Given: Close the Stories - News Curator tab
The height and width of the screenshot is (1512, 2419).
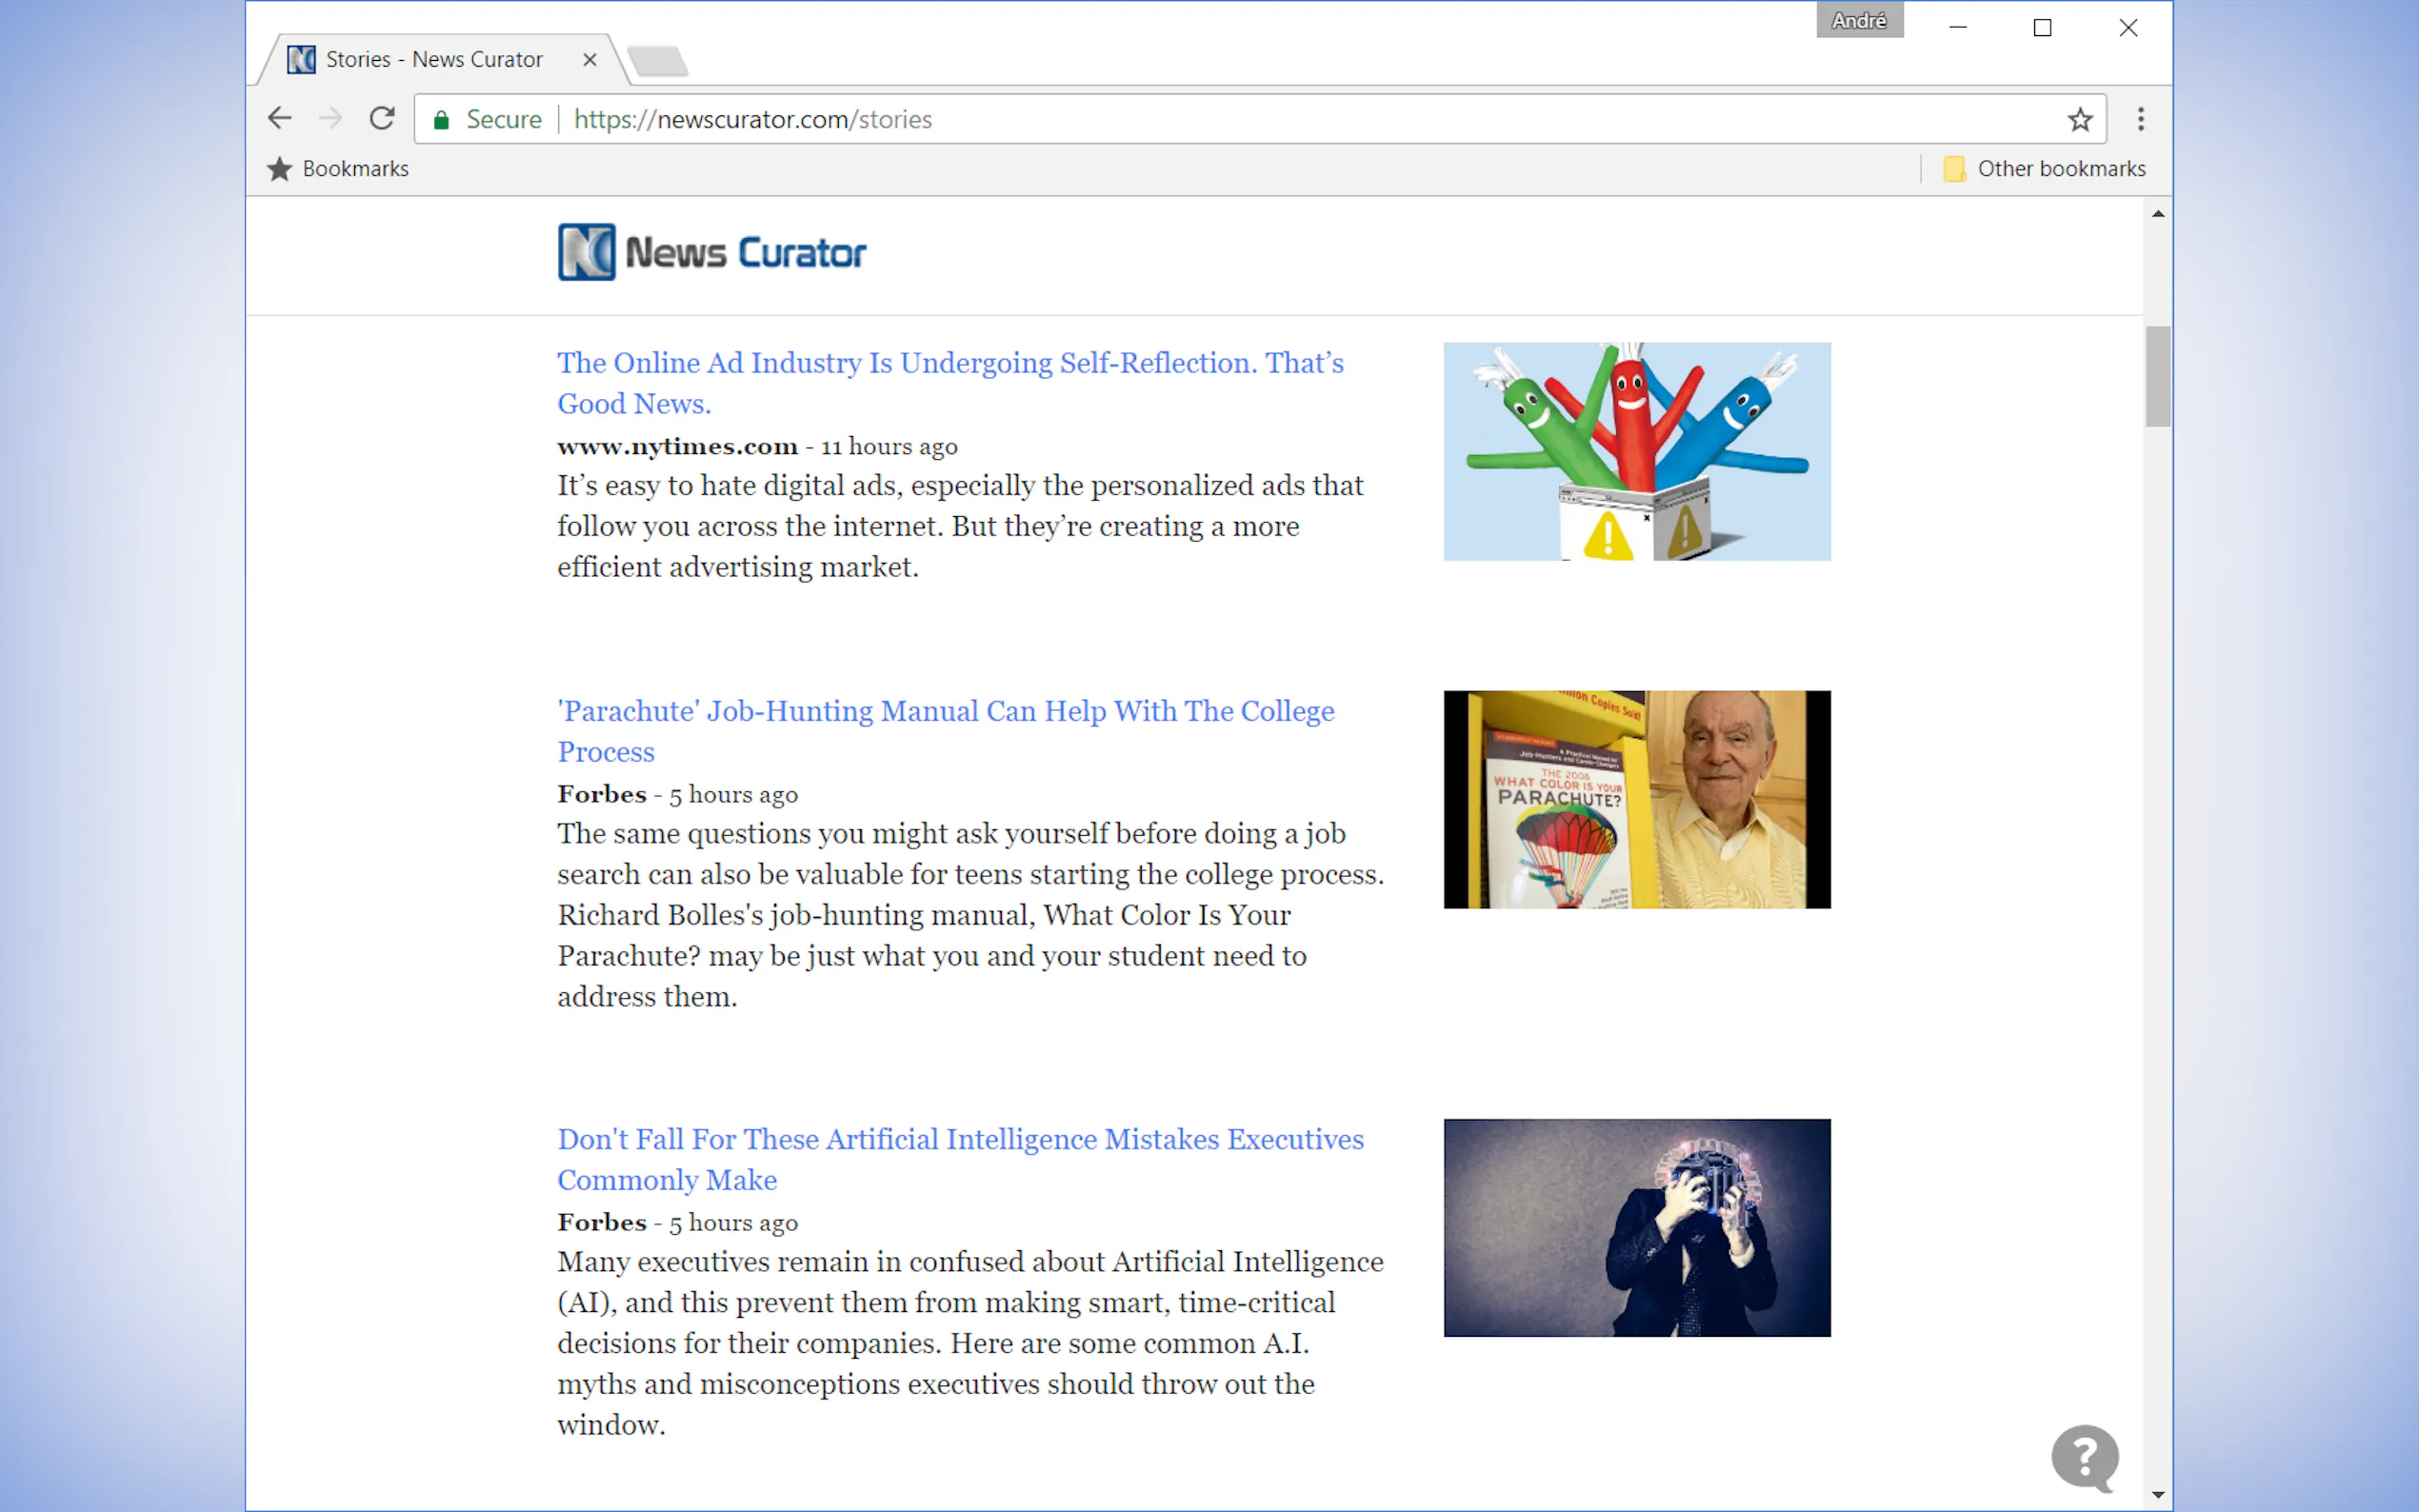Looking at the screenshot, I should pyautogui.click(x=590, y=60).
